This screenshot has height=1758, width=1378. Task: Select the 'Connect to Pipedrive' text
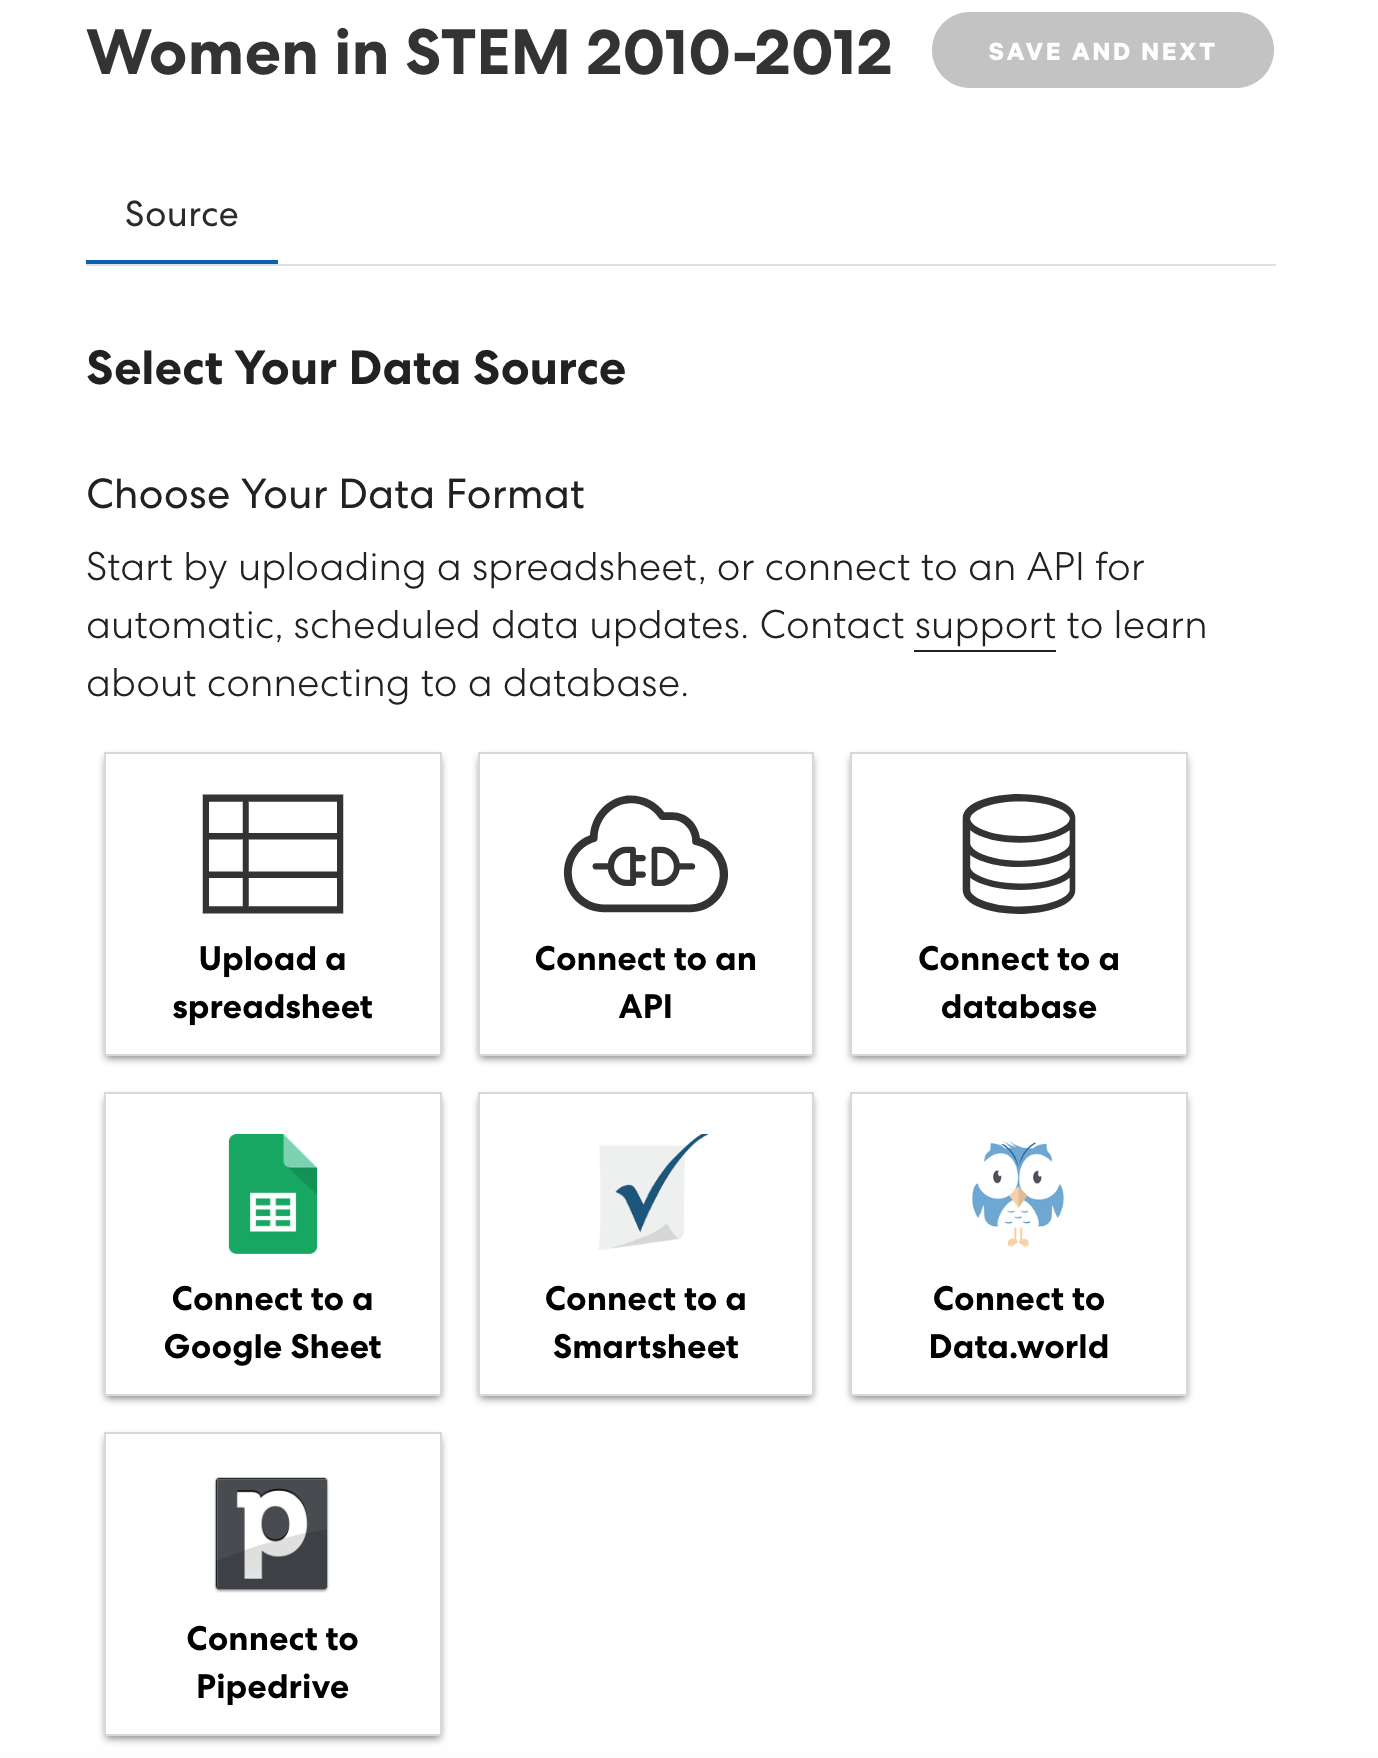click(x=272, y=1663)
